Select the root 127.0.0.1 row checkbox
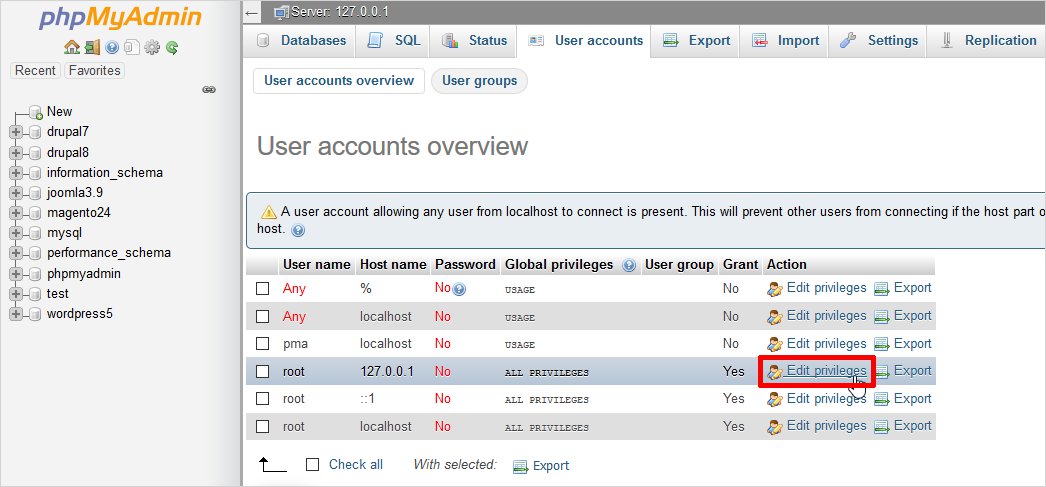The height and width of the screenshot is (487, 1046). pyautogui.click(x=263, y=371)
